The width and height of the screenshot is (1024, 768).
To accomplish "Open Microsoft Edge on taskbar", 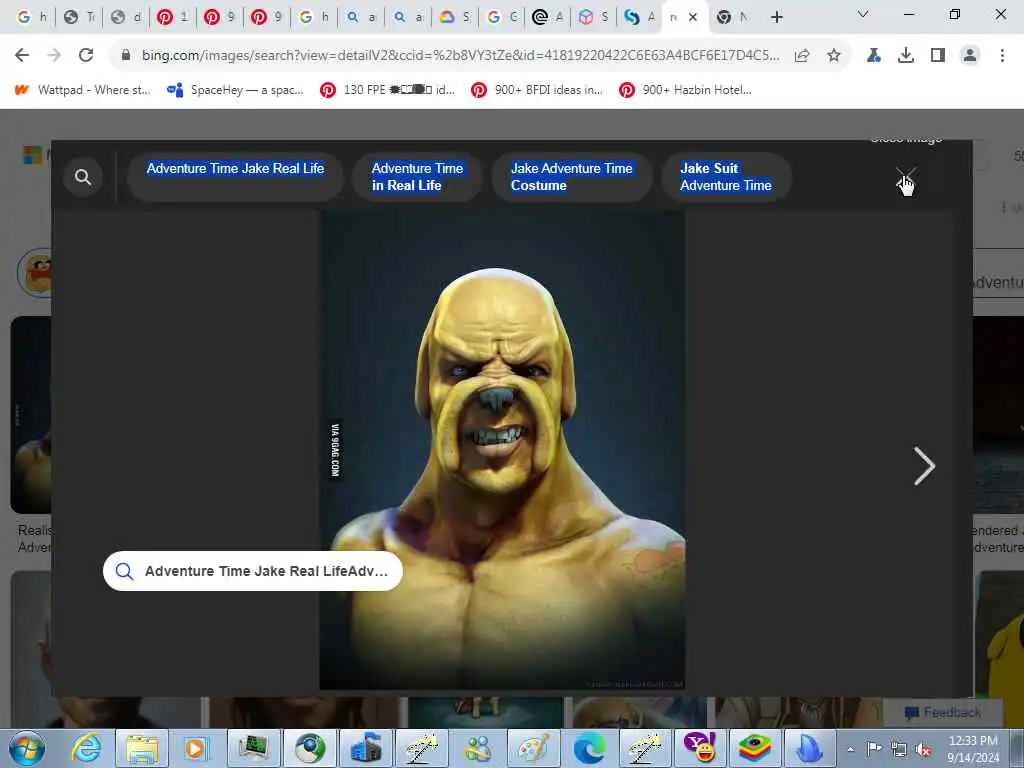I will [x=589, y=748].
